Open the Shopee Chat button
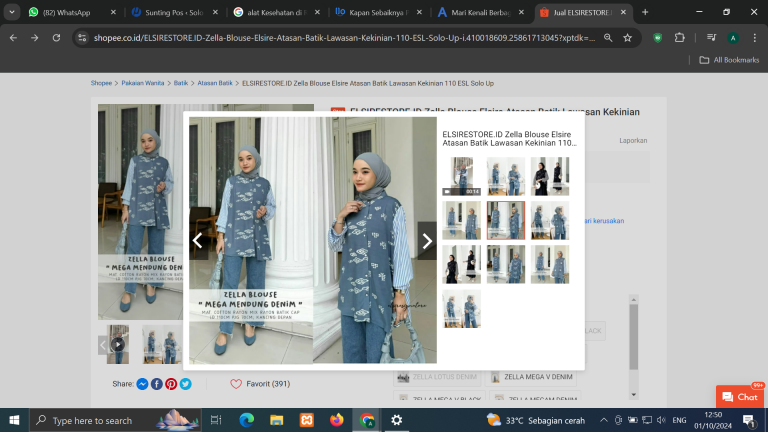 (x=740, y=397)
